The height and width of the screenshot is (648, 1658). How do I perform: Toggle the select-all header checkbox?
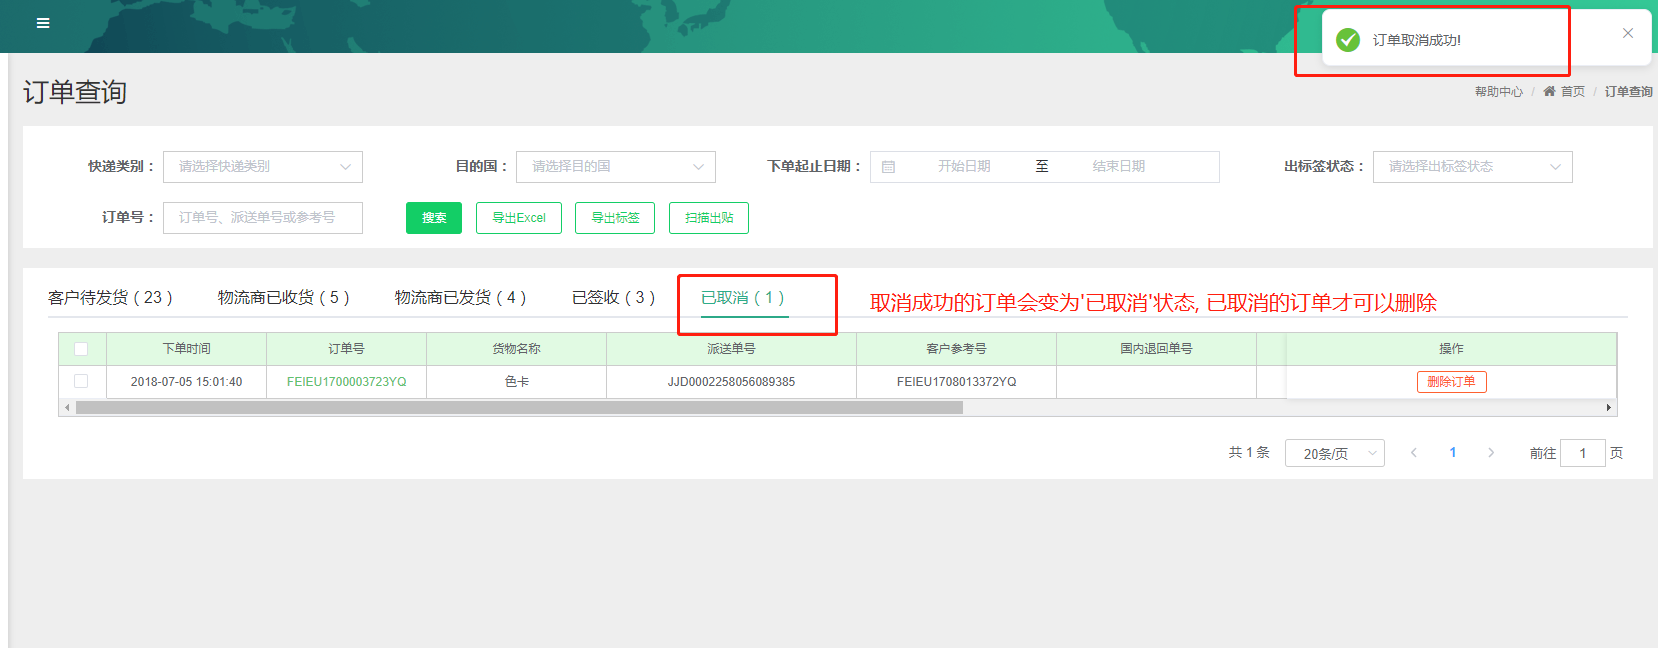[x=81, y=349]
